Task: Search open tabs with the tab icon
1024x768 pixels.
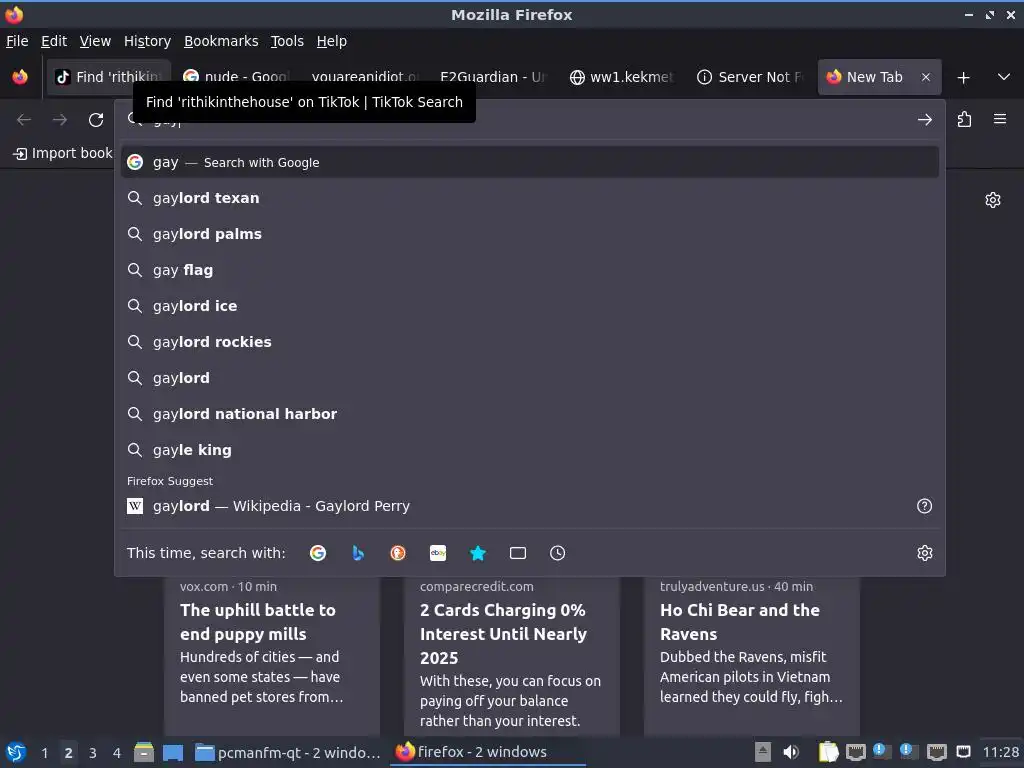Action: 518,553
